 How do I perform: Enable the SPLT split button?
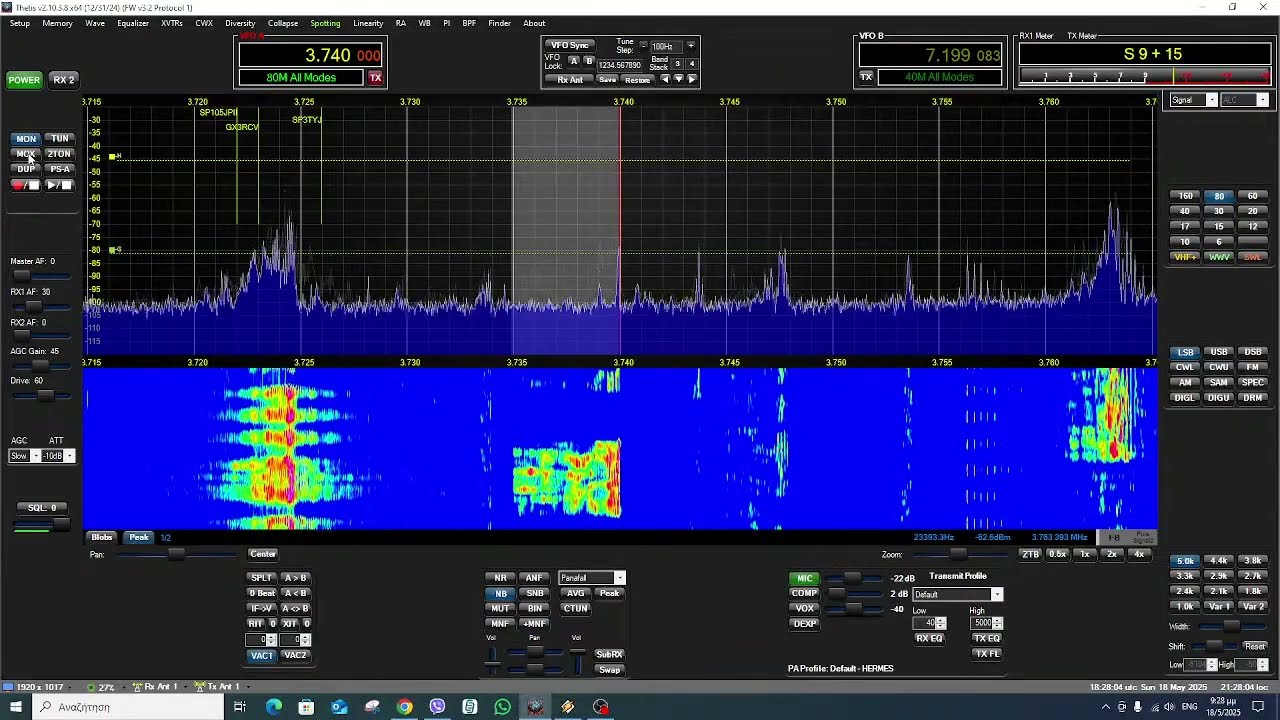(261, 578)
